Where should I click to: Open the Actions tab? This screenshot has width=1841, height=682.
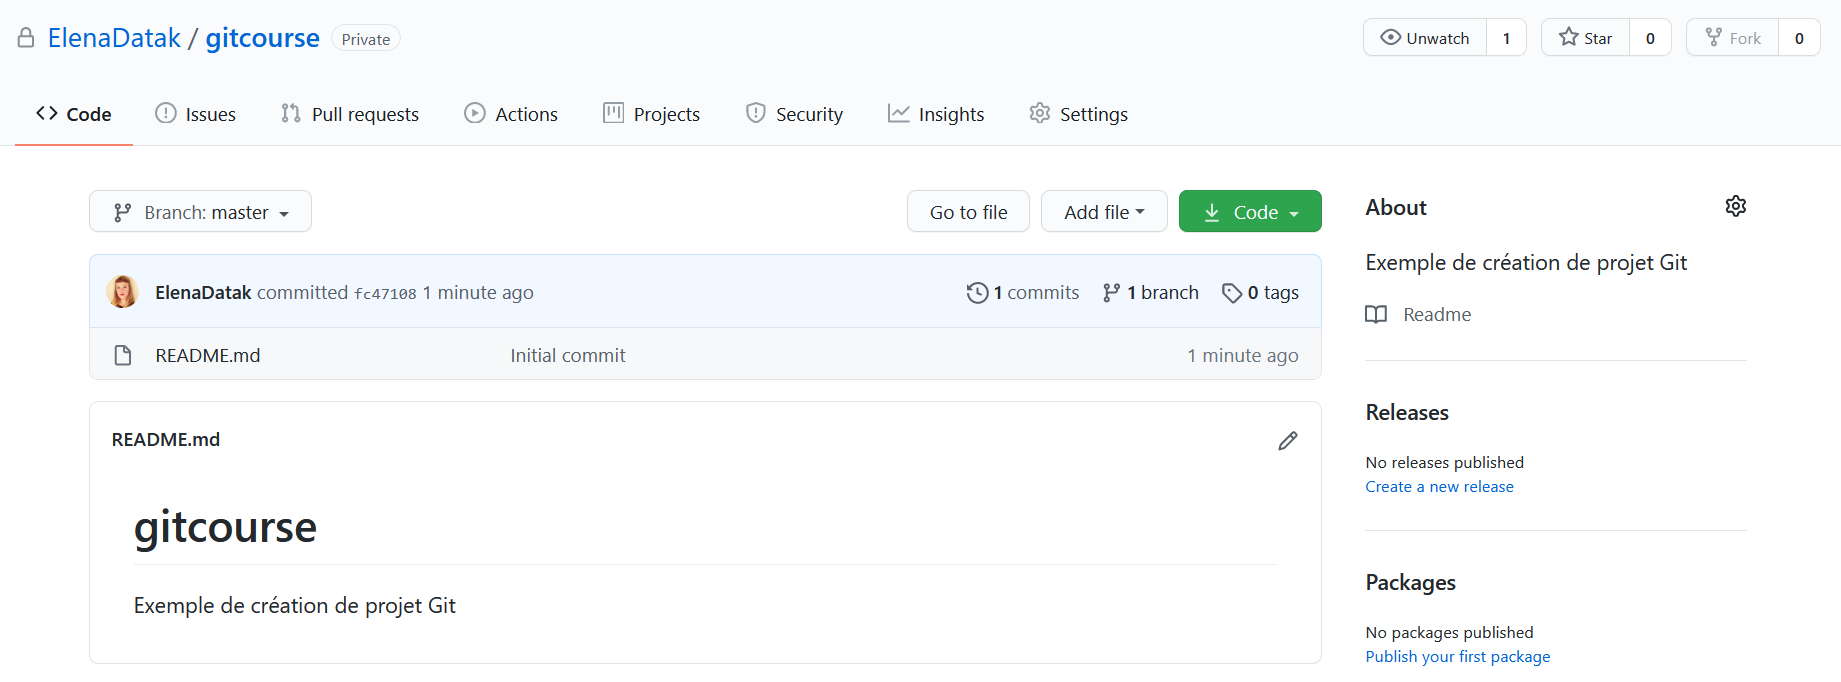coord(511,114)
